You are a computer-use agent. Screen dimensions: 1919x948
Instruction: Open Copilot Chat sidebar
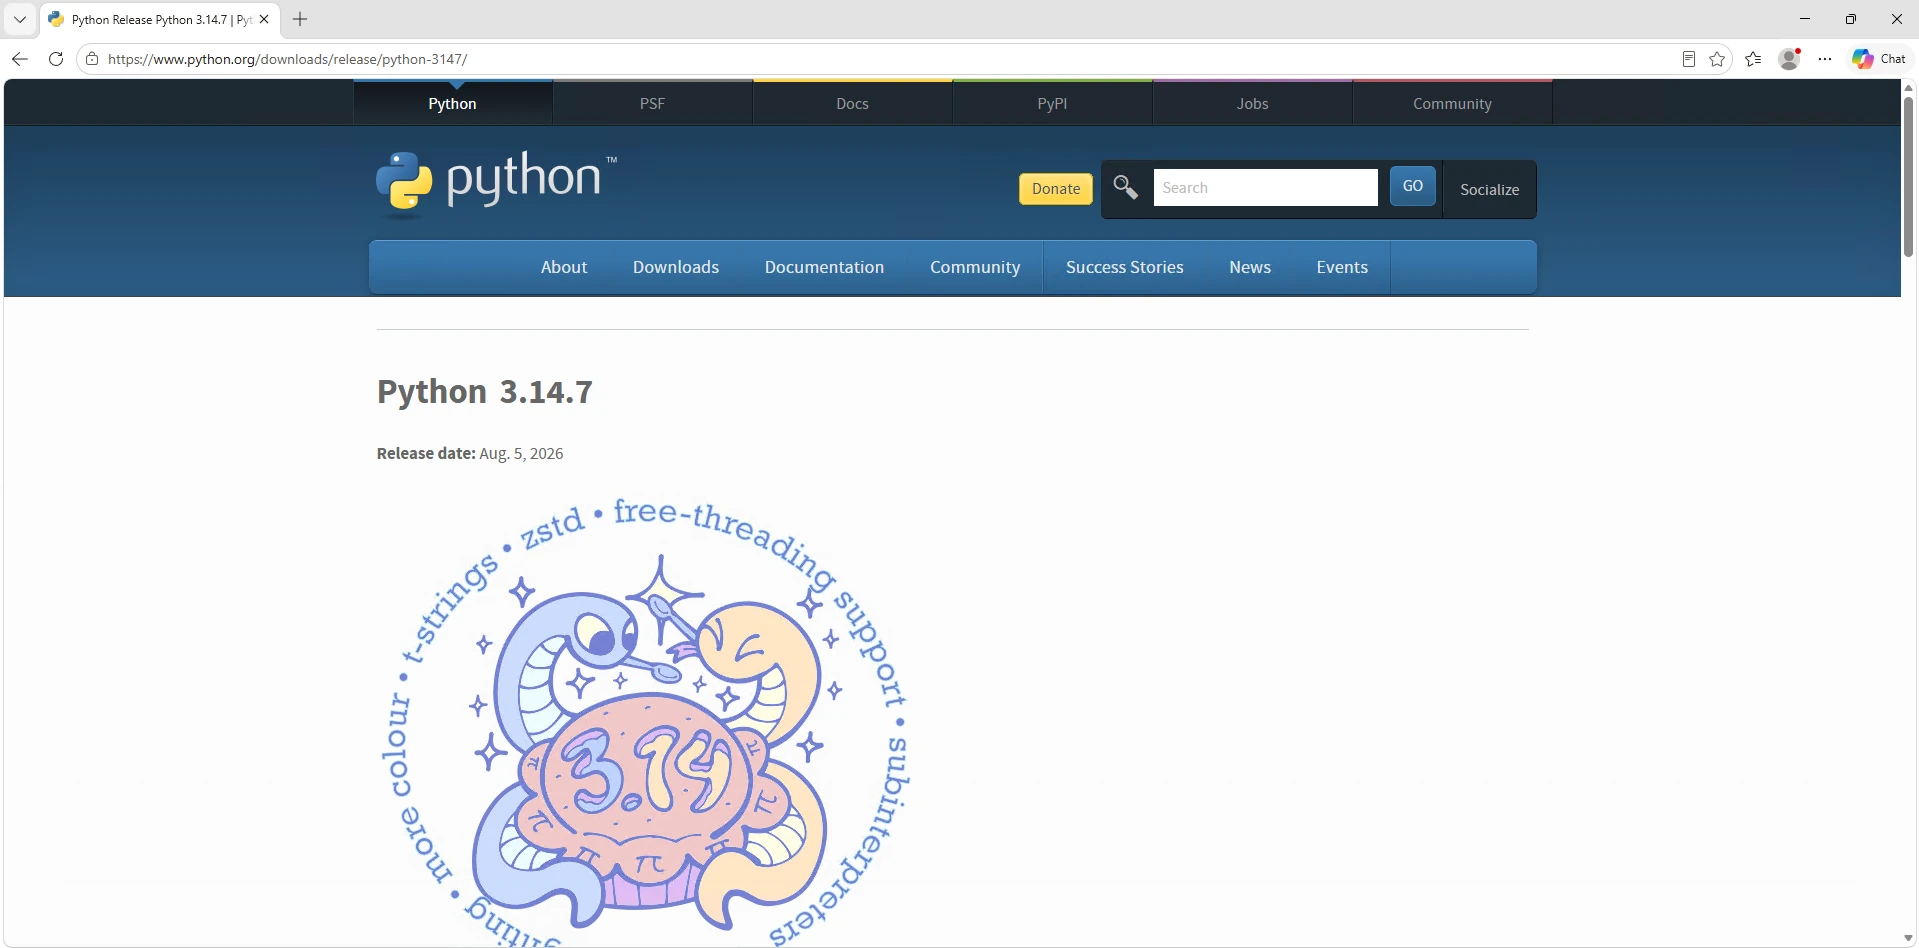click(x=1879, y=59)
